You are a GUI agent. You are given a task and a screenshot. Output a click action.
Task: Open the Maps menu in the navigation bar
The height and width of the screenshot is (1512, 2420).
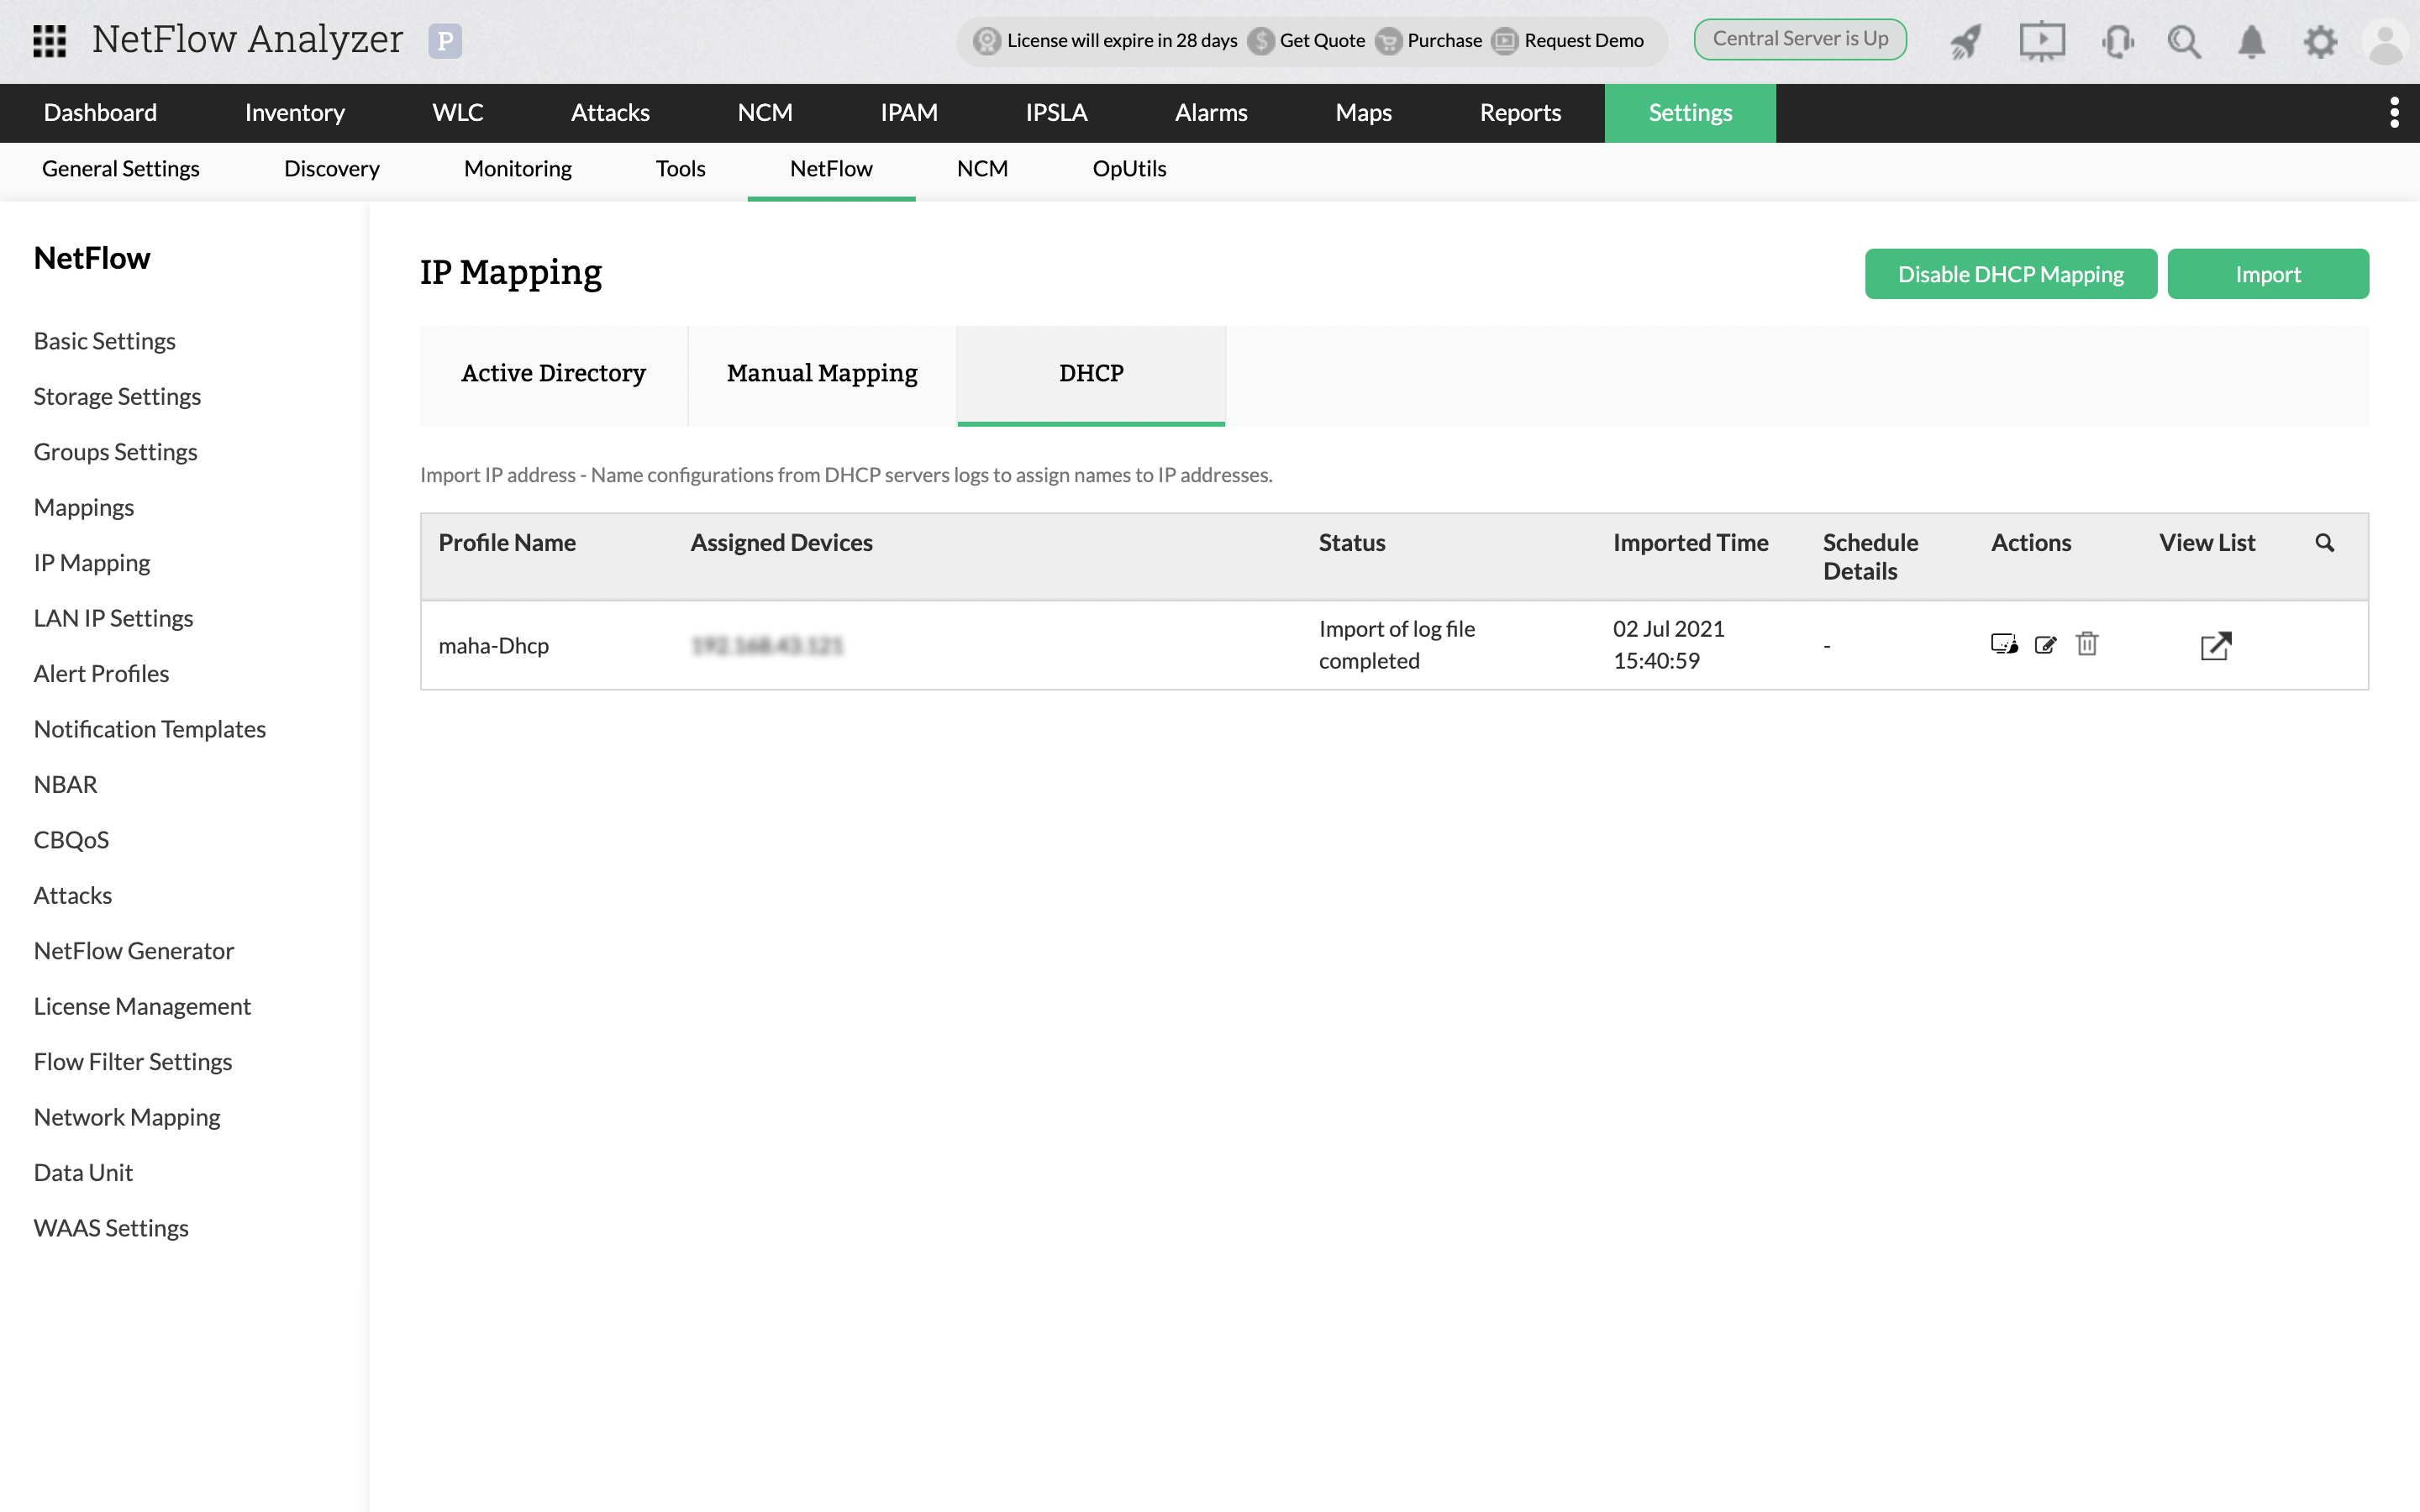tap(1363, 113)
